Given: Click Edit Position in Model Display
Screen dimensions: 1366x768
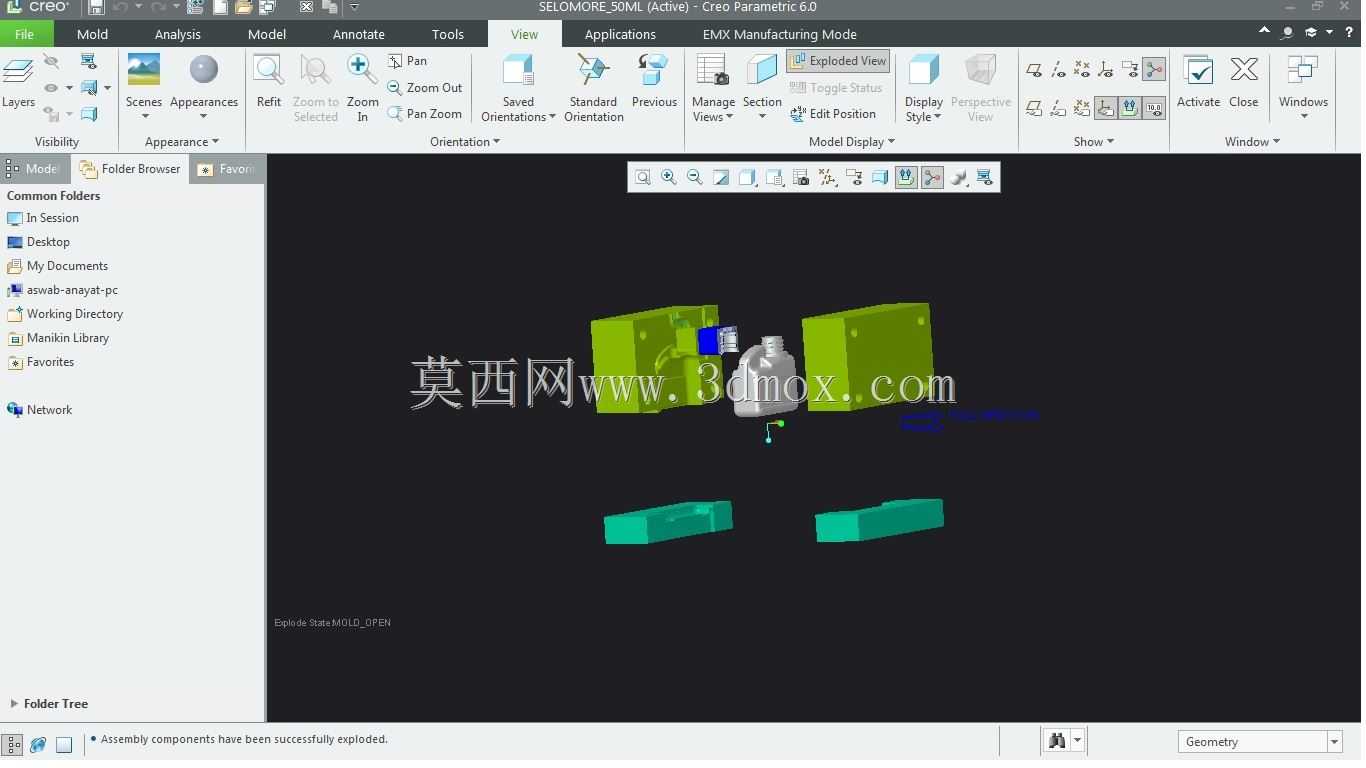Looking at the screenshot, I should pyautogui.click(x=832, y=114).
